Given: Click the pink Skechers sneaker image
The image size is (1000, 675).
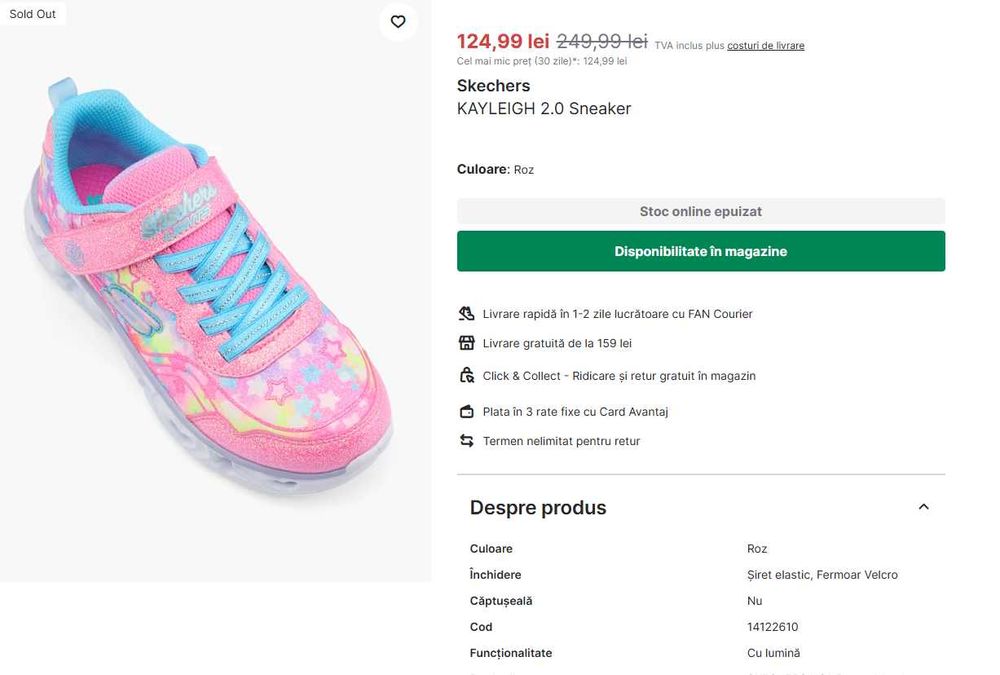Looking at the screenshot, I should tap(215, 290).
